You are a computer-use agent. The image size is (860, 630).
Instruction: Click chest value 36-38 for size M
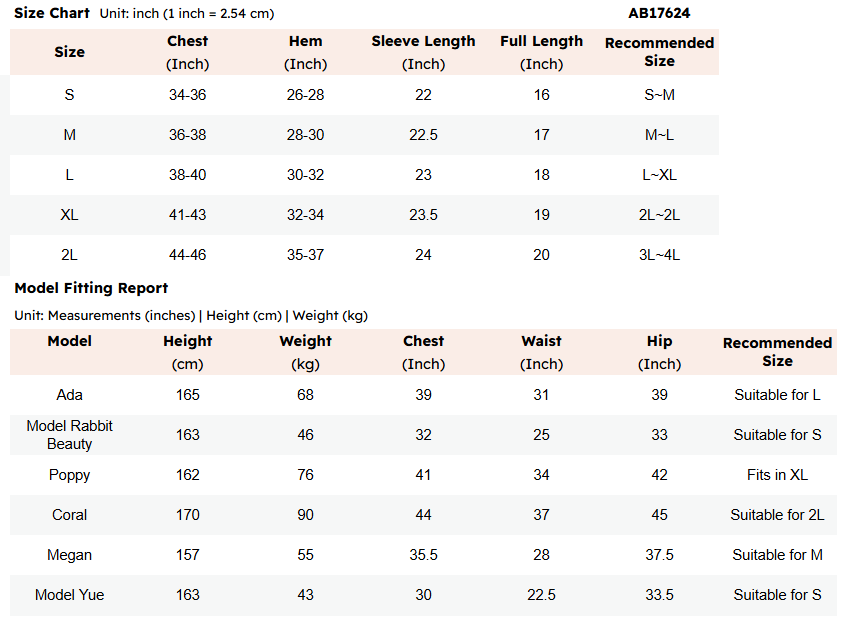pyautogui.click(x=188, y=135)
